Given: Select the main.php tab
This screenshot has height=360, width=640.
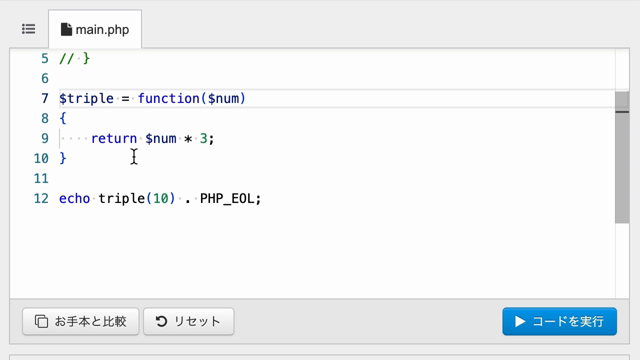Looking at the screenshot, I should click(95, 29).
